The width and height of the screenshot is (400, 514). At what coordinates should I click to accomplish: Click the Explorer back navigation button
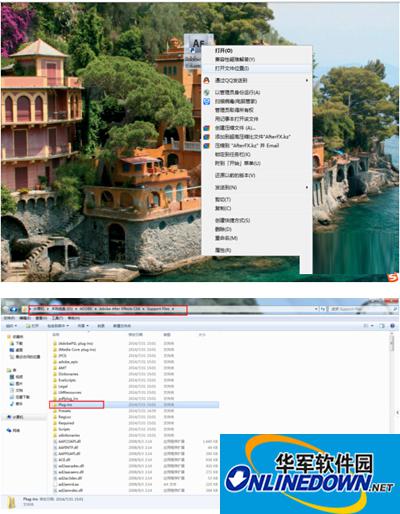[x=7, y=309]
